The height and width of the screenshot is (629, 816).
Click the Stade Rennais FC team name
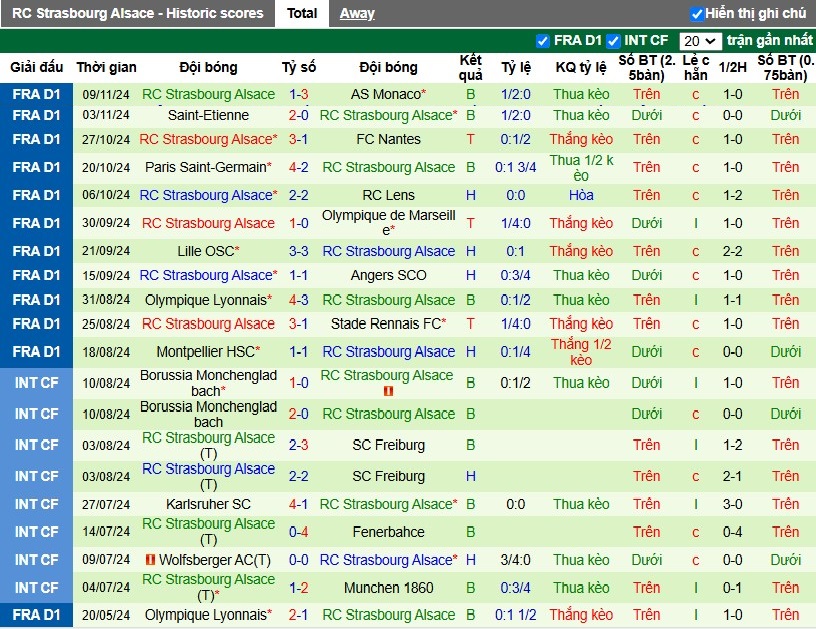point(386,324)
